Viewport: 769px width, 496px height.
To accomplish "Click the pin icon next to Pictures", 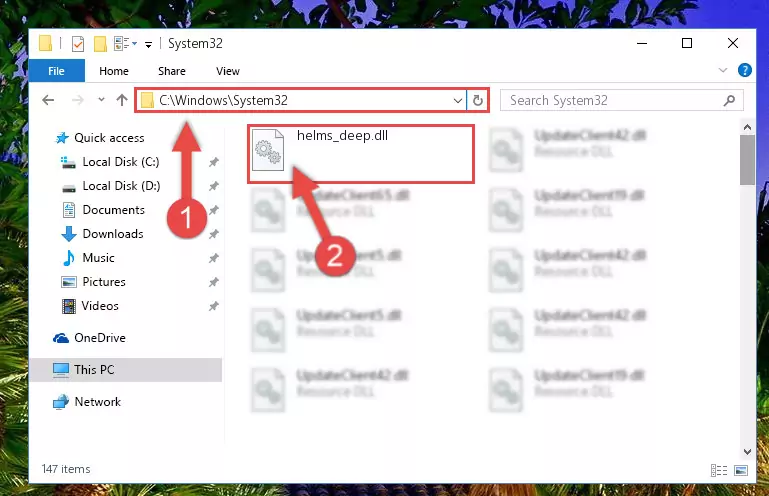I will 213,282.
